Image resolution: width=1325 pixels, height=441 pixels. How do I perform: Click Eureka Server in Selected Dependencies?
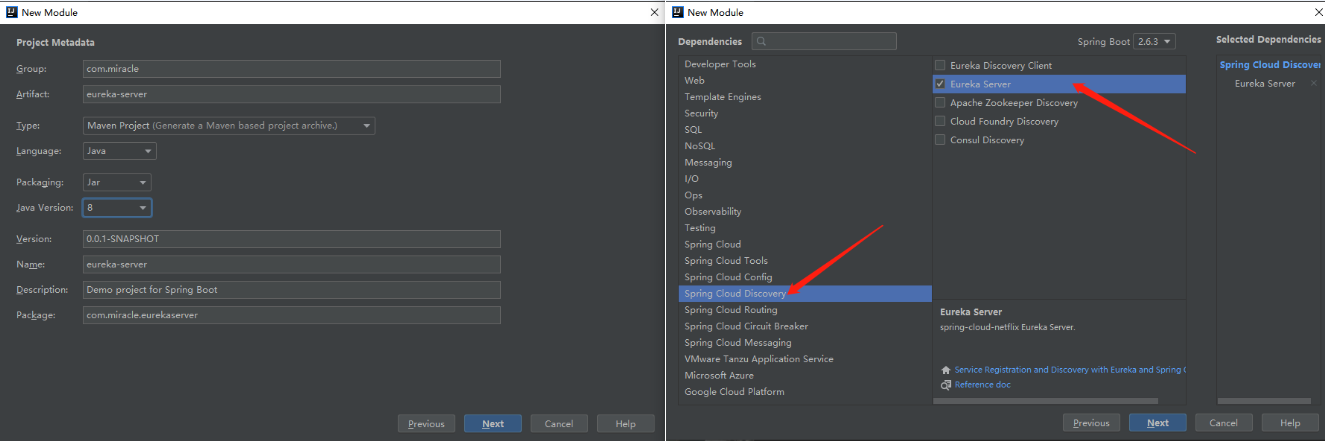coord(1264,84)
